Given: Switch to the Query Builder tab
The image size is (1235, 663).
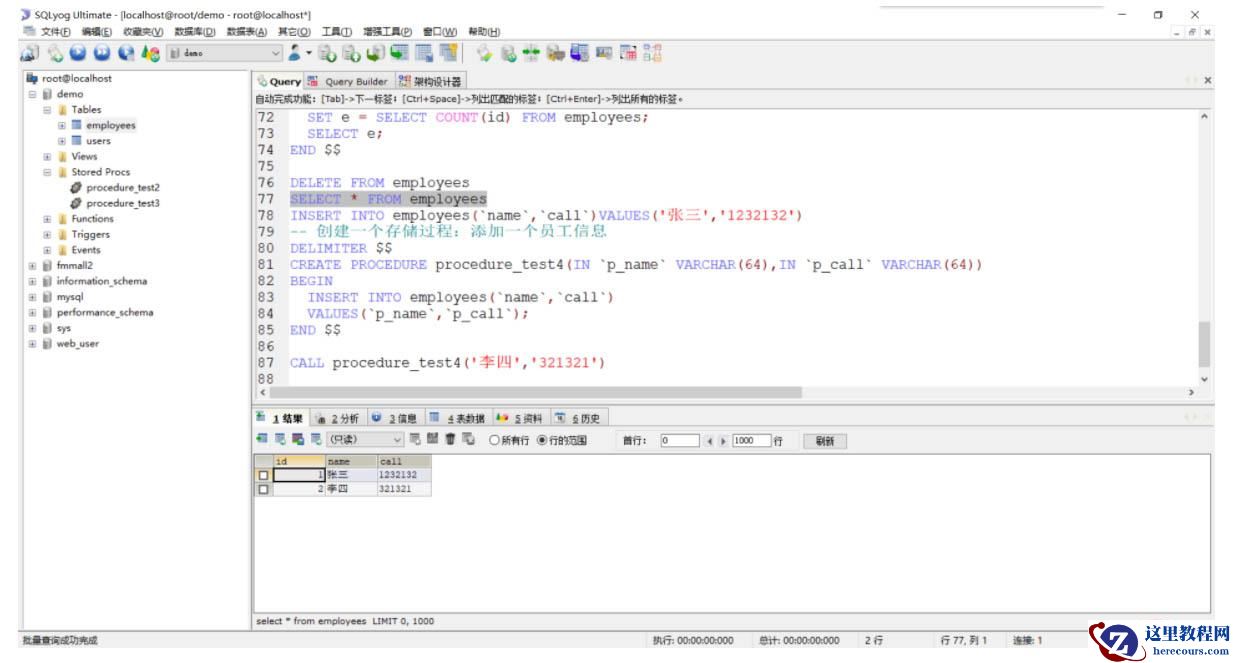Looking at the screenshot, I should coord(349,81).
